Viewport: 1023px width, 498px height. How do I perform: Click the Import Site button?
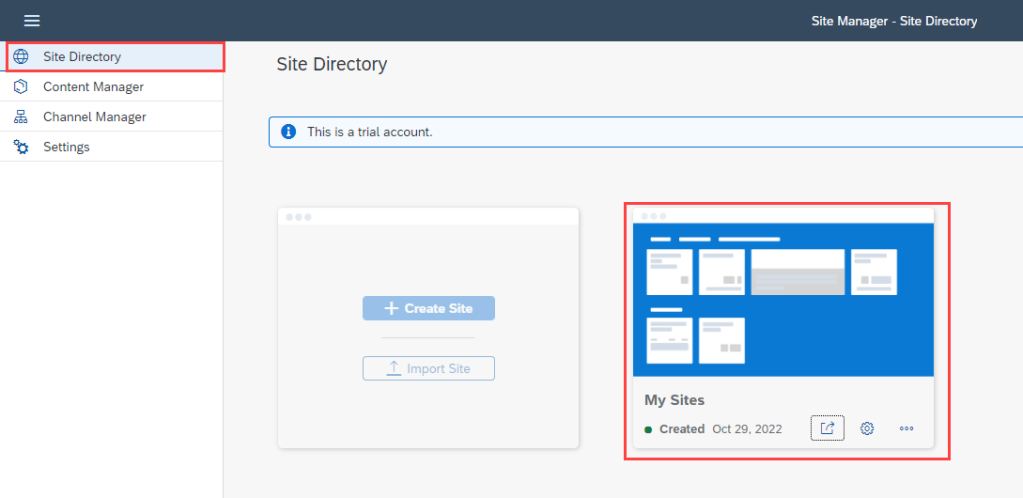tap(428, 369)
